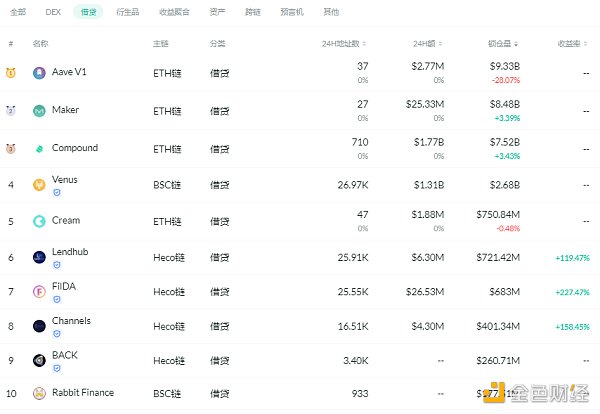Open the FilDA project link
600x414 pixels.
point(64,286)
